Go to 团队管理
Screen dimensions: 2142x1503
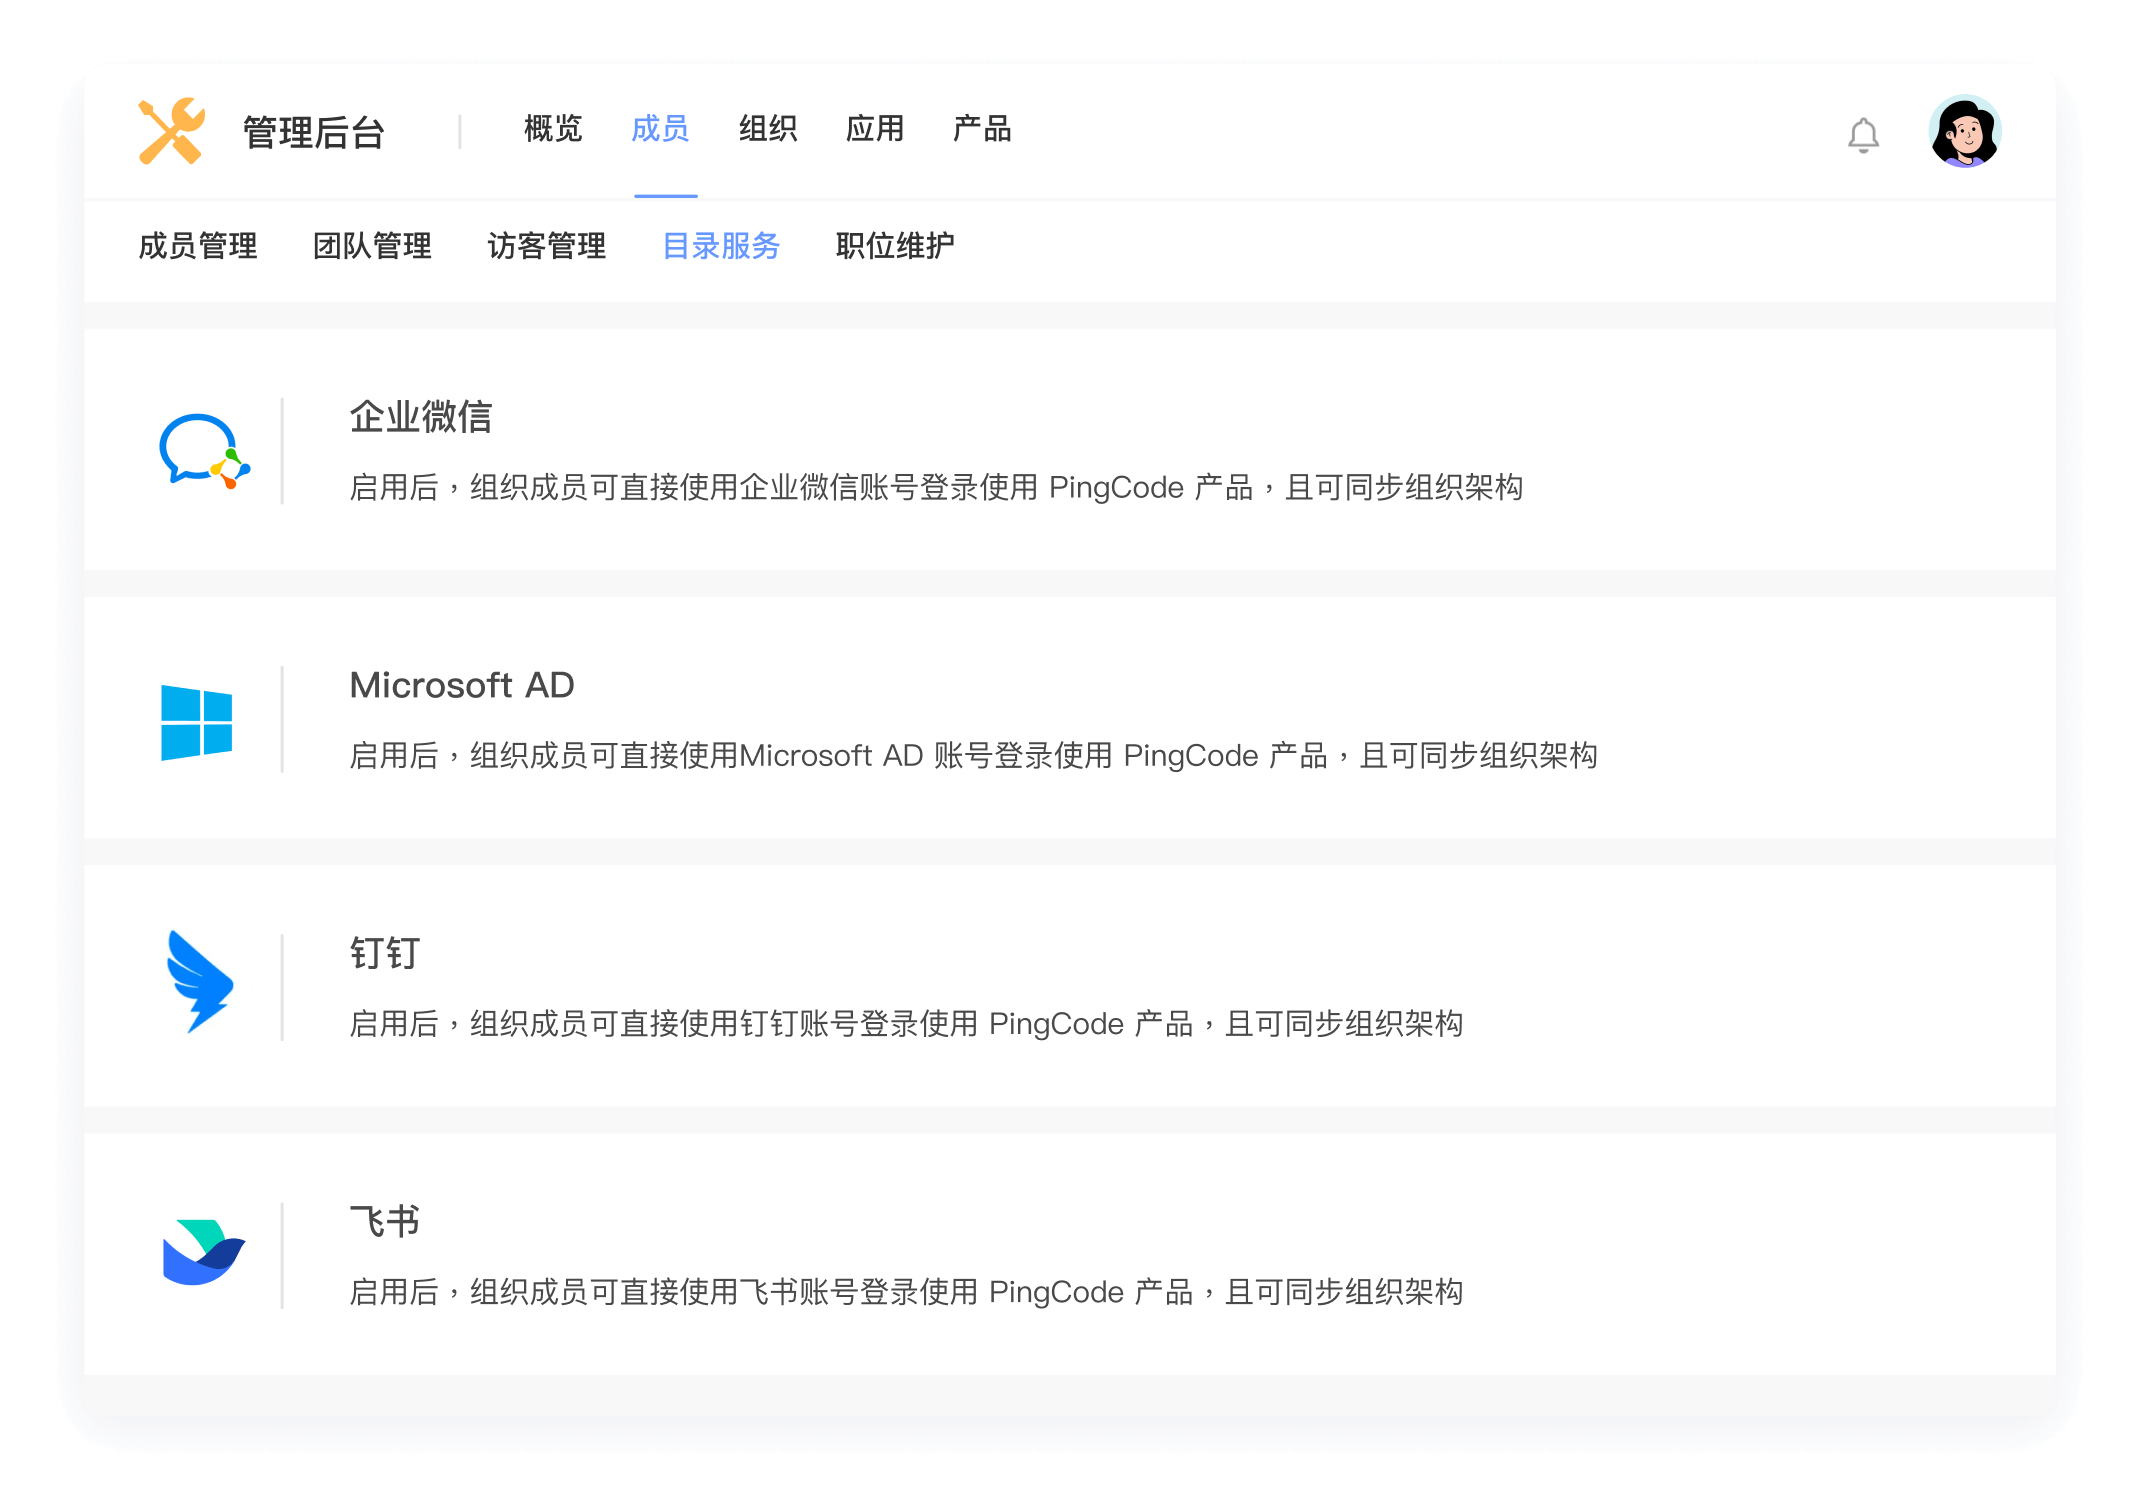(x=374, y=246)
